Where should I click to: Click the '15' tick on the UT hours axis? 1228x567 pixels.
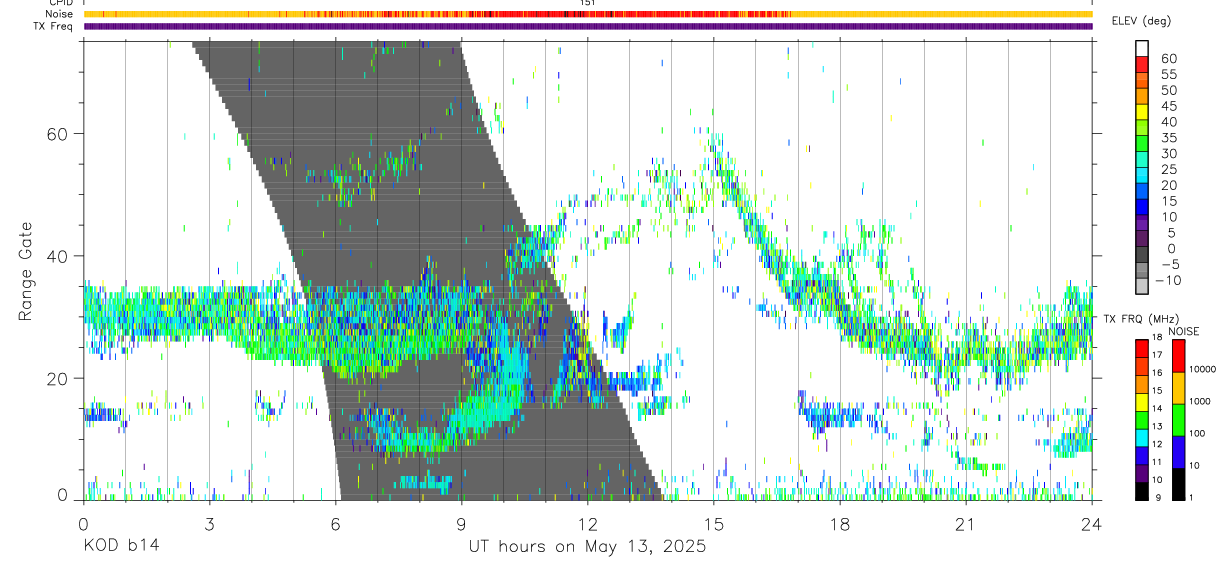pyautogui.click(x=714, y=522)
